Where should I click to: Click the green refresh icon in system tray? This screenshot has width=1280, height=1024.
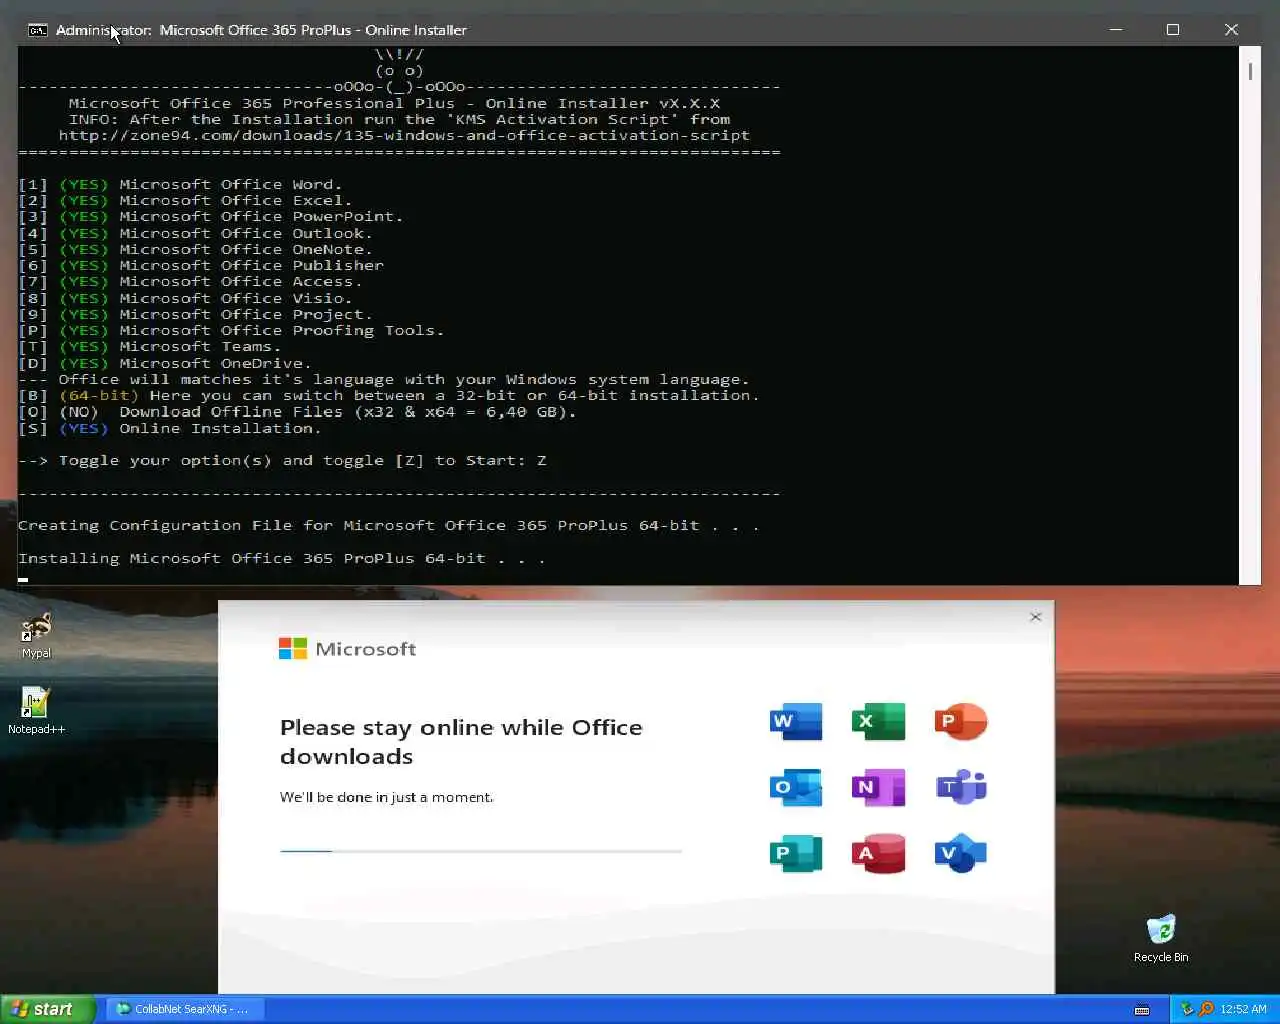click(x=1187, y=1009)
